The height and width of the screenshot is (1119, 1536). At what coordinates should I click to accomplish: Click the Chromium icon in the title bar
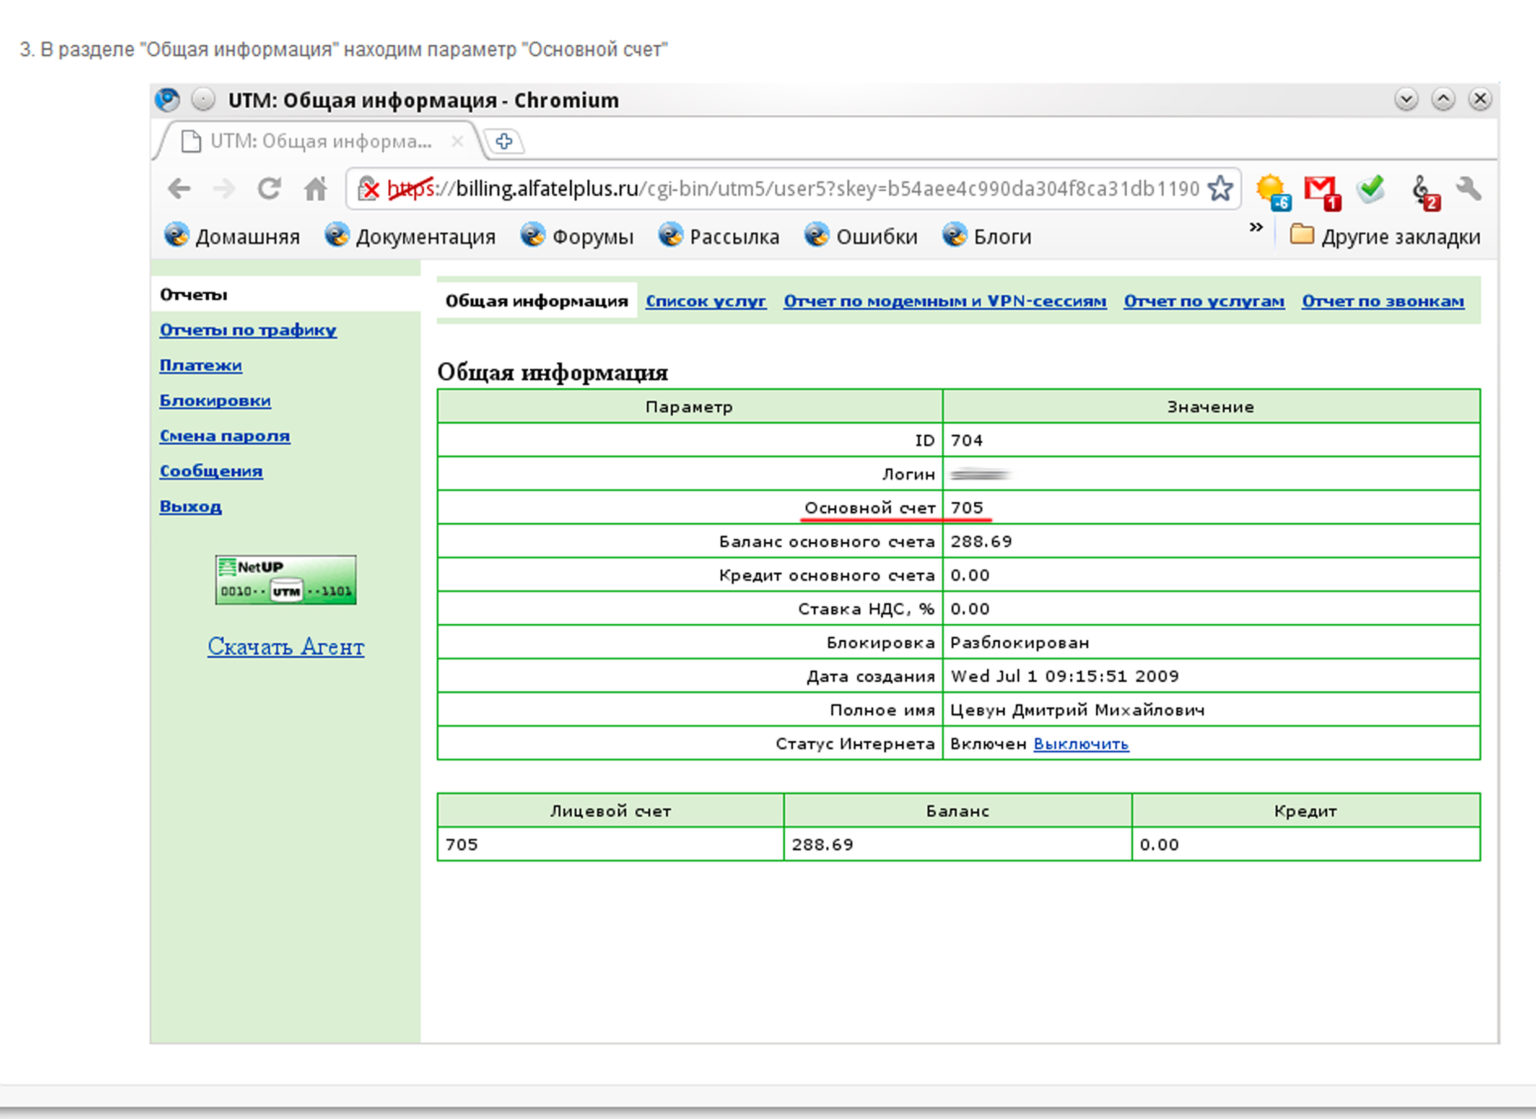click(x=168, y=100)
